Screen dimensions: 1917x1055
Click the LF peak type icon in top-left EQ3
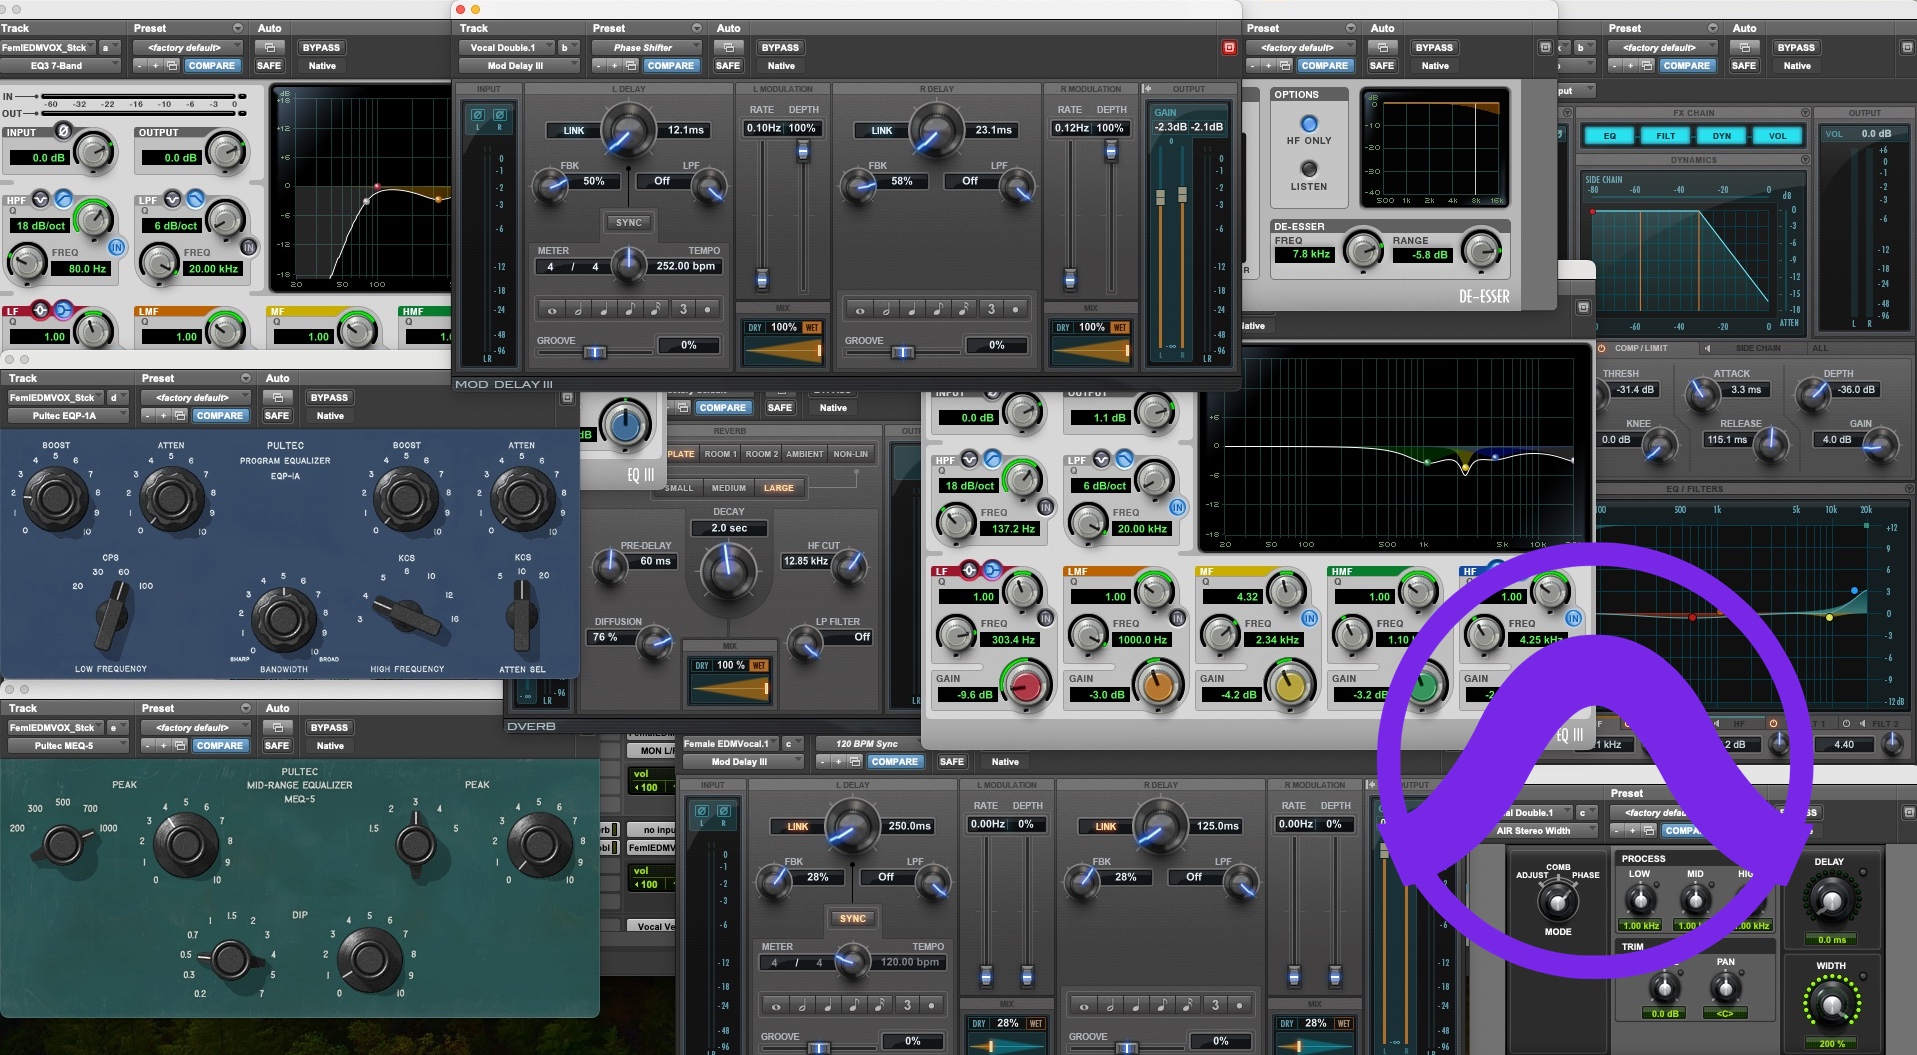coord(41,310)
